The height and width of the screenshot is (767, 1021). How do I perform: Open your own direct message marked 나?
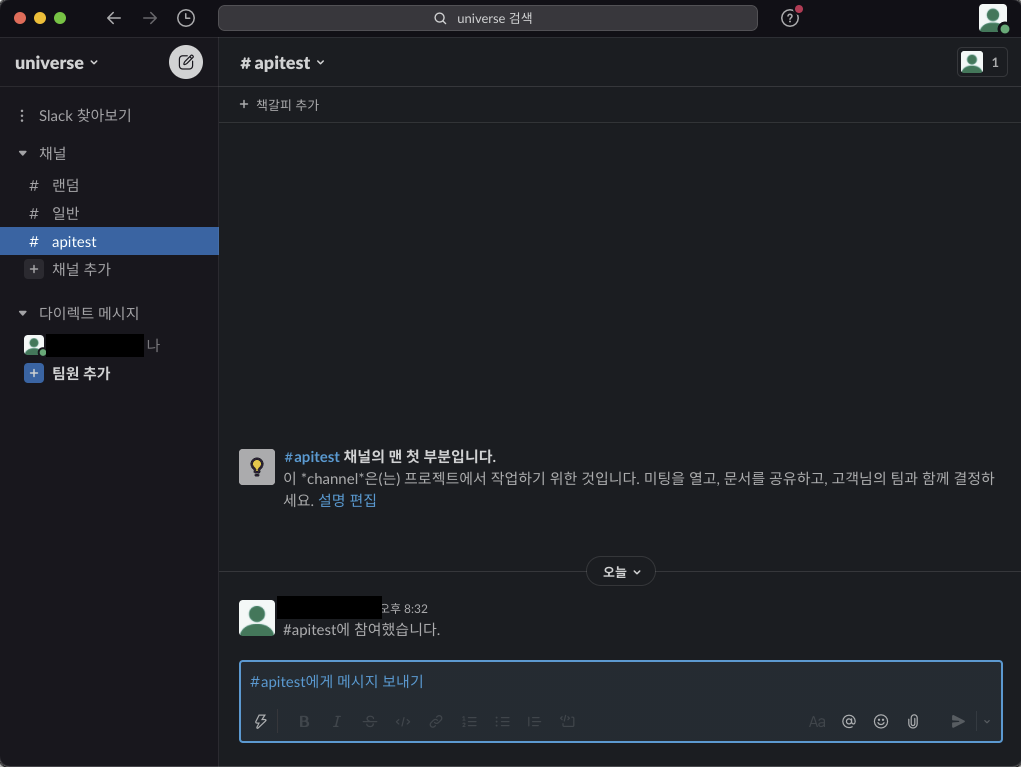[109, 345]
